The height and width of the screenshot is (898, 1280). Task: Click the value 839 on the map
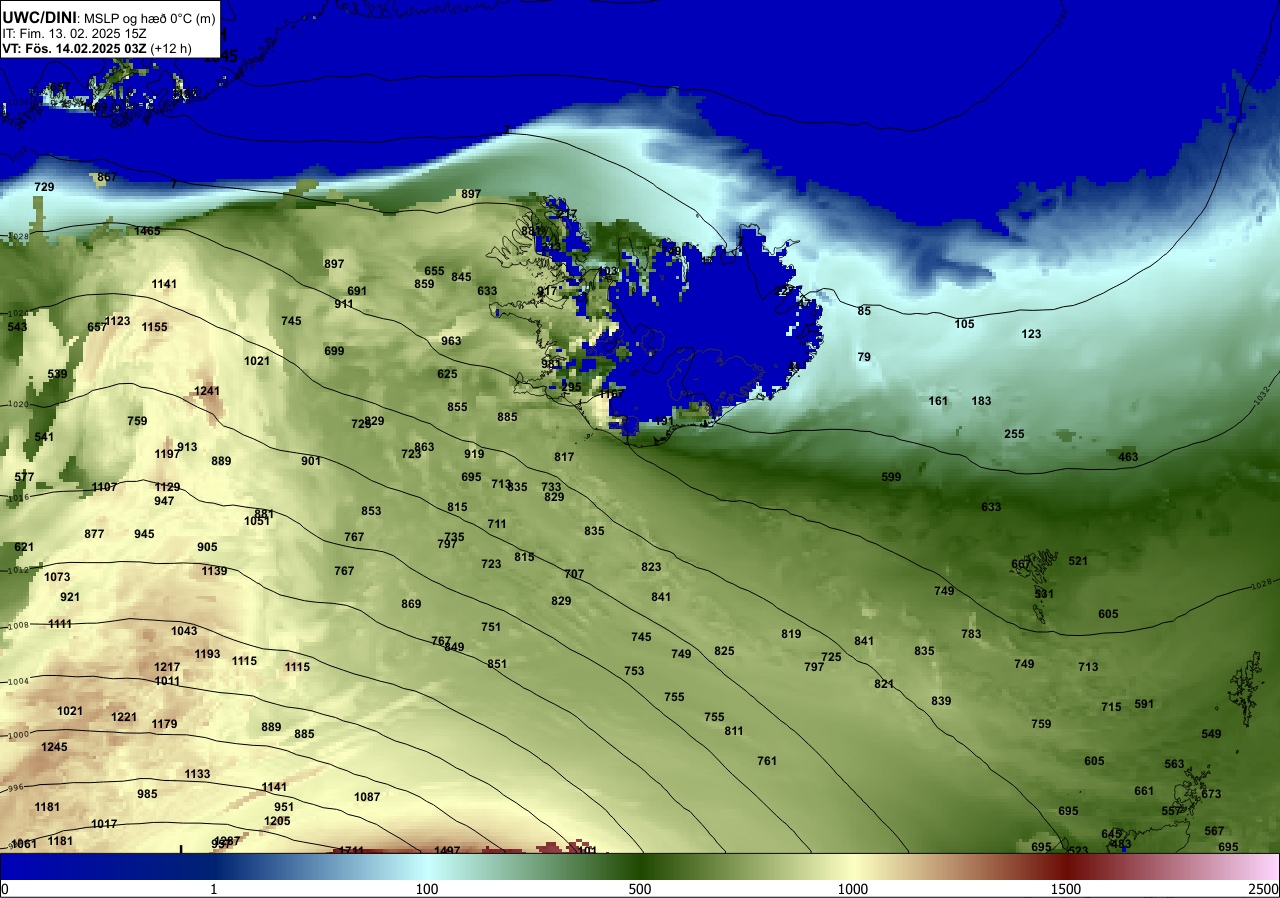(x=941, y=701)
